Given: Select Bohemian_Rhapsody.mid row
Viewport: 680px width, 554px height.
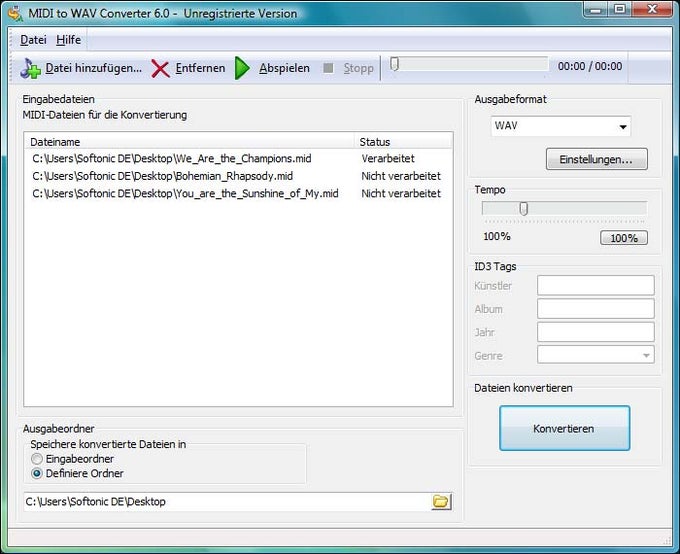Looking at the screenshot, I should click(238, 176).
